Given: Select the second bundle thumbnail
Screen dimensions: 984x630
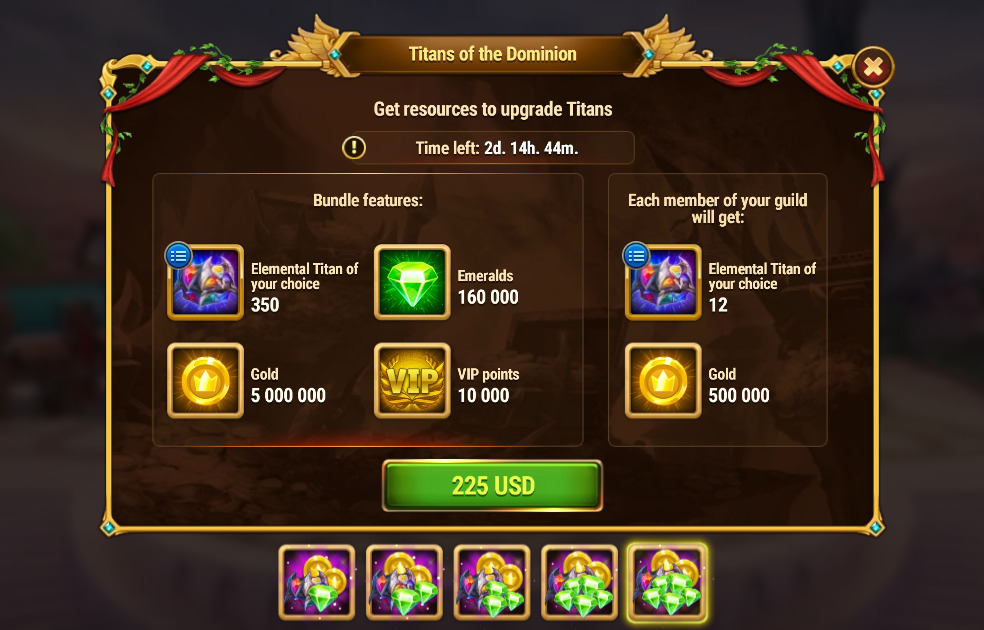Looking at the screenshot, I should (404, 582).
